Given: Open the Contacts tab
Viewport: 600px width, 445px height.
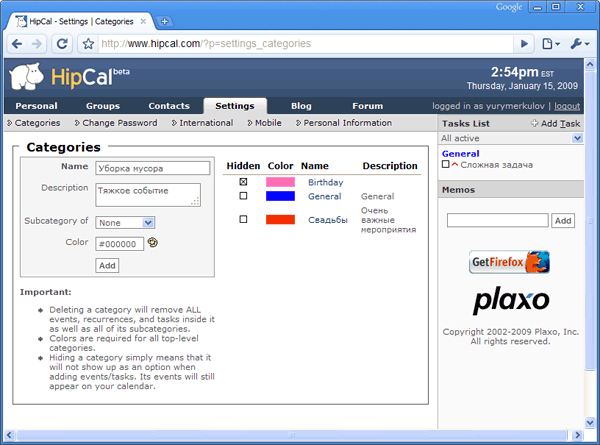Looking at the screenshot, I should [169, 106].
